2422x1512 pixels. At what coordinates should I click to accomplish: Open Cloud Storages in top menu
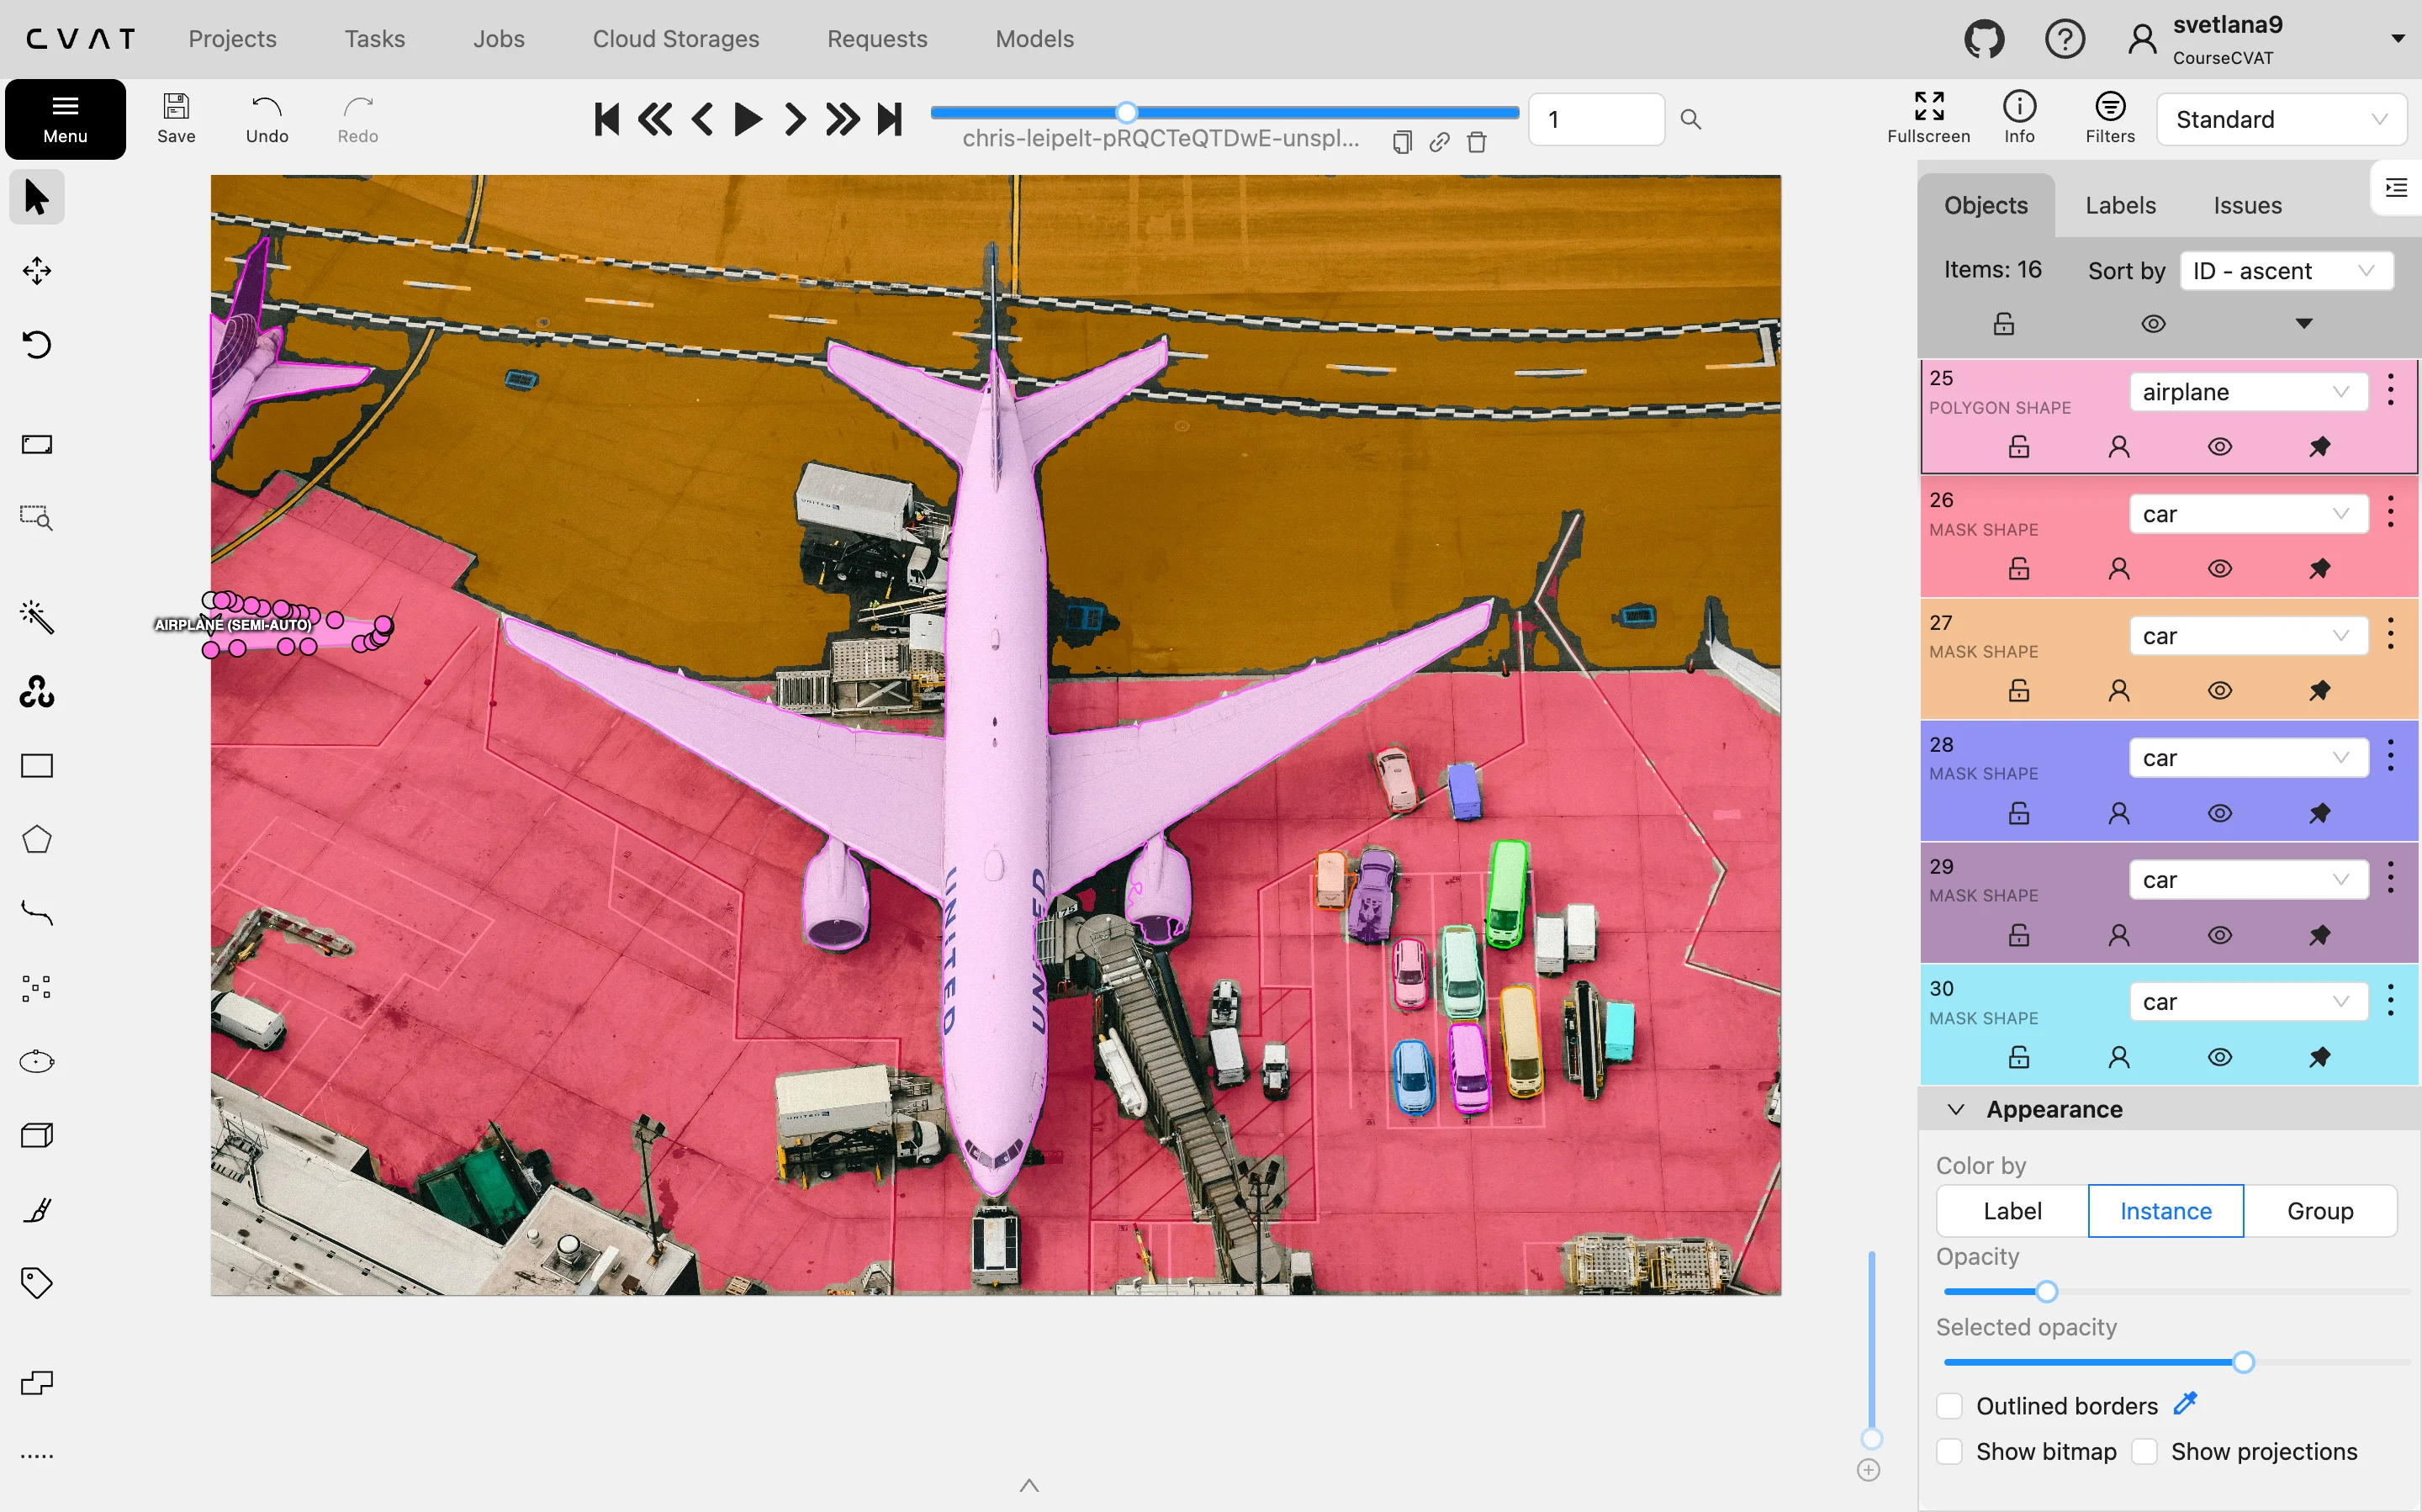[x=675, y=39]
